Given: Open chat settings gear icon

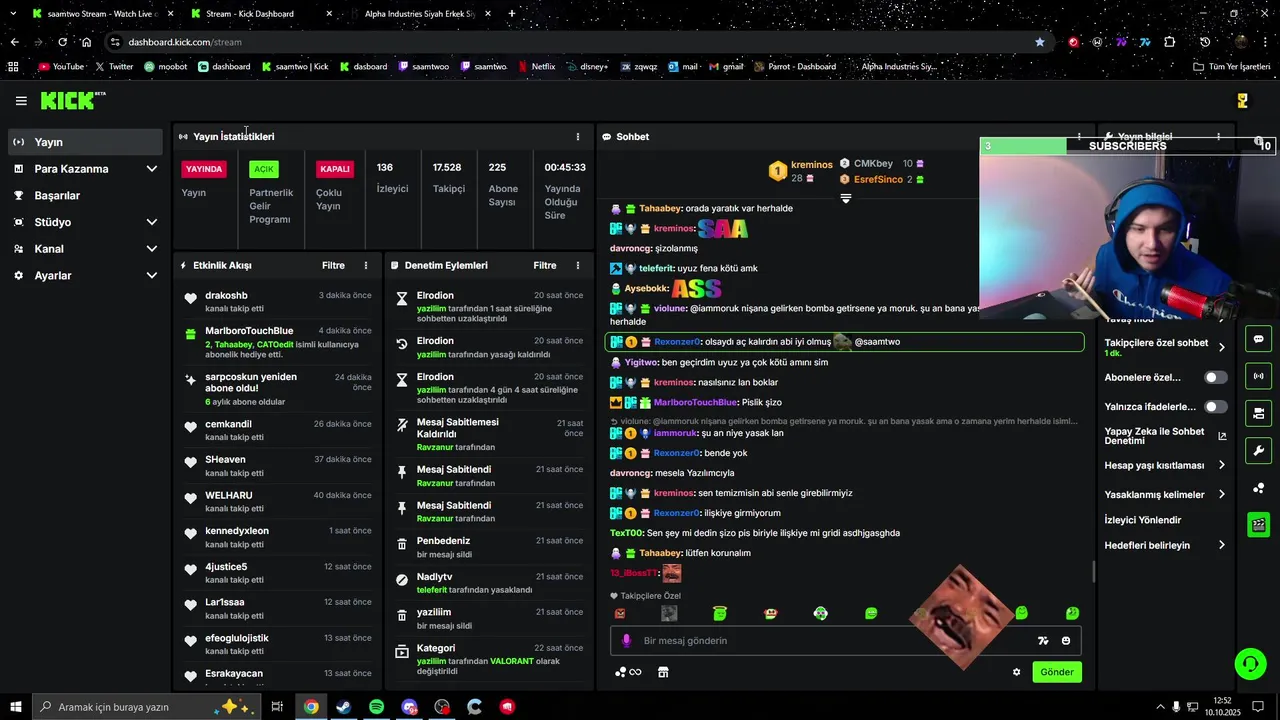Looking at the screenshot, I should [x=1017, y=672].
